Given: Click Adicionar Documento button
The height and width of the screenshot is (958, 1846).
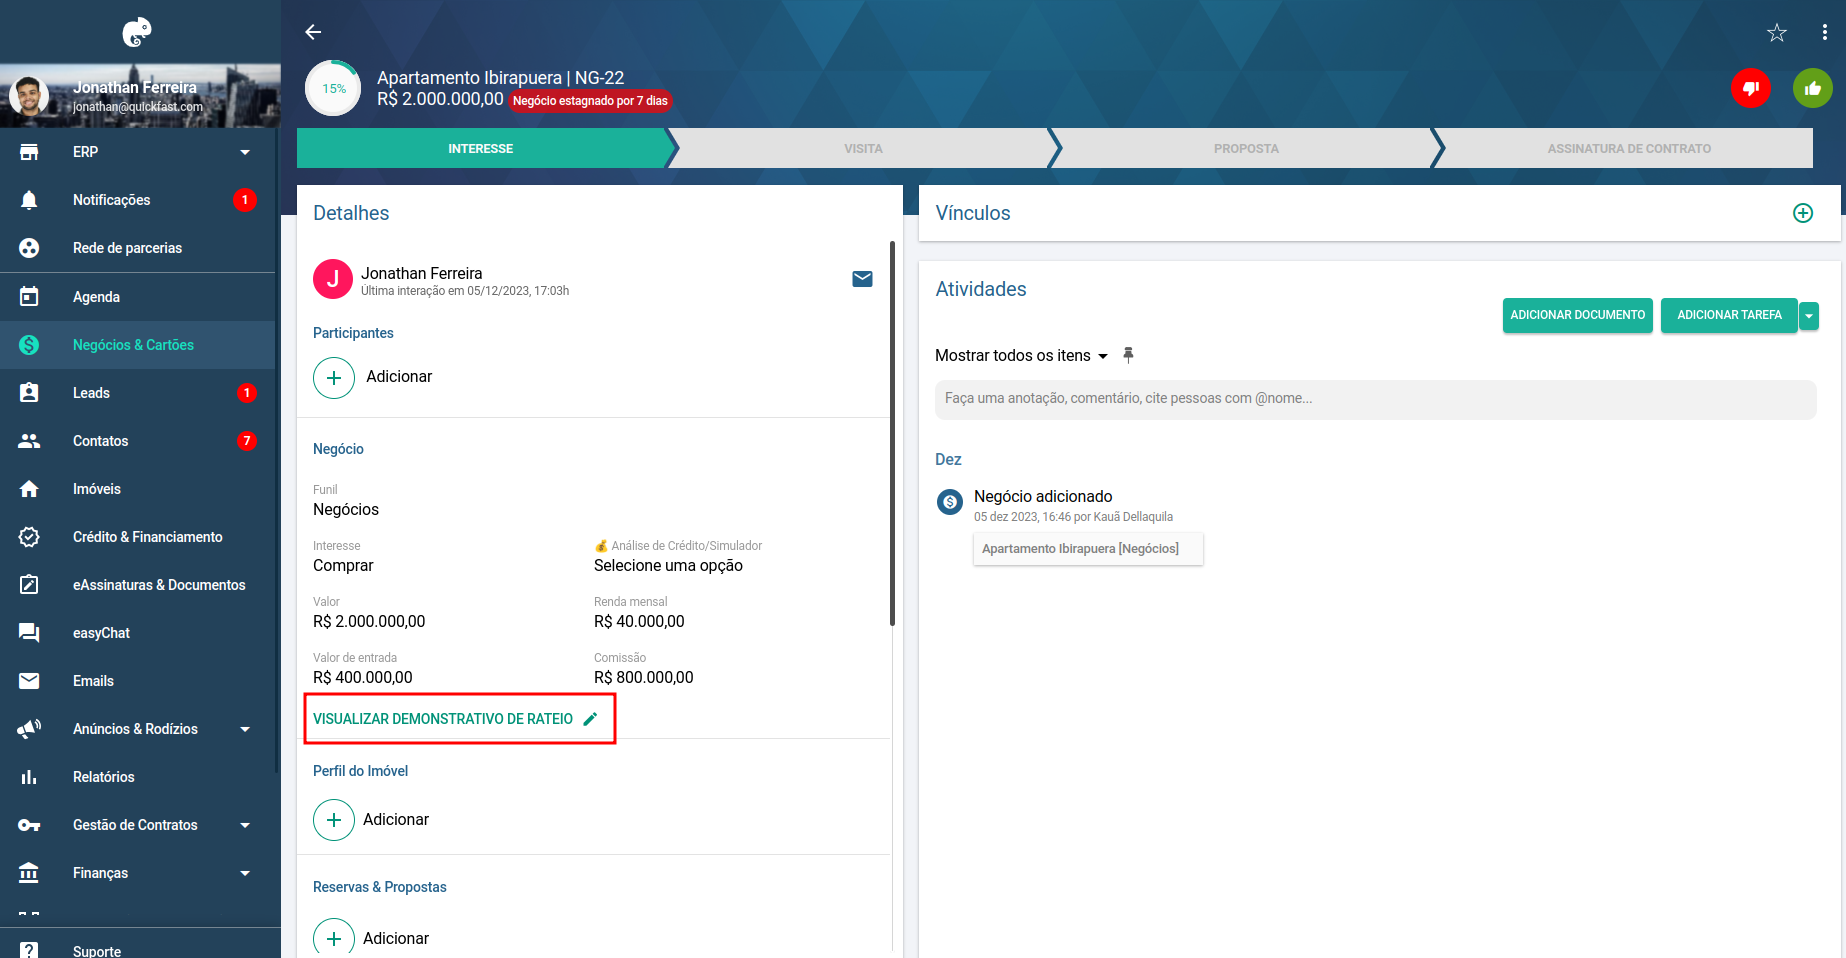Looking at the screenshot, I should (x=1577, y=315).
